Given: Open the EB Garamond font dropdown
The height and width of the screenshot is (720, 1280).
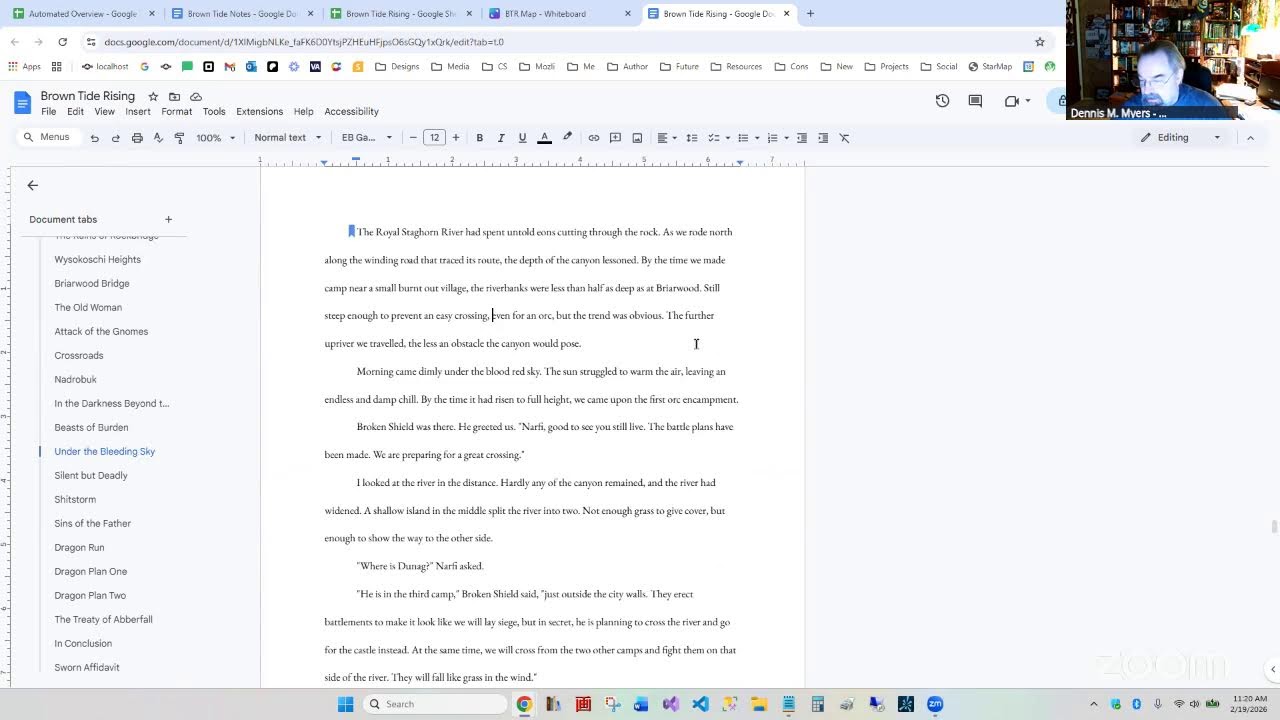Looking at the screenshot, I should tap(366, 138).
